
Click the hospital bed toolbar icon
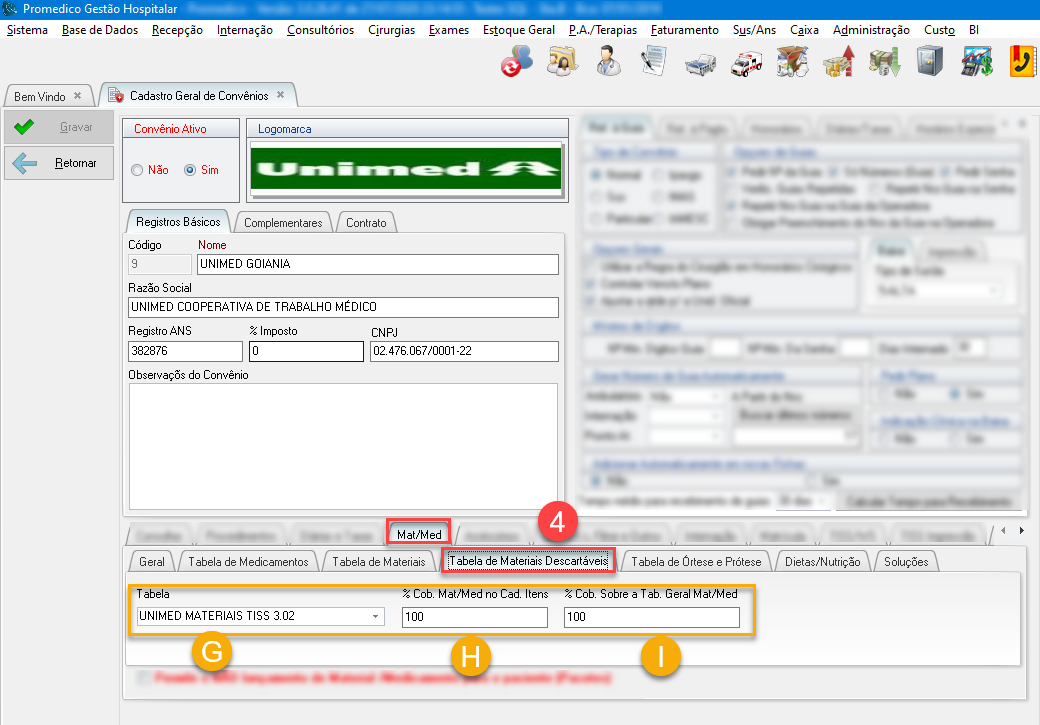click(700, 63)
